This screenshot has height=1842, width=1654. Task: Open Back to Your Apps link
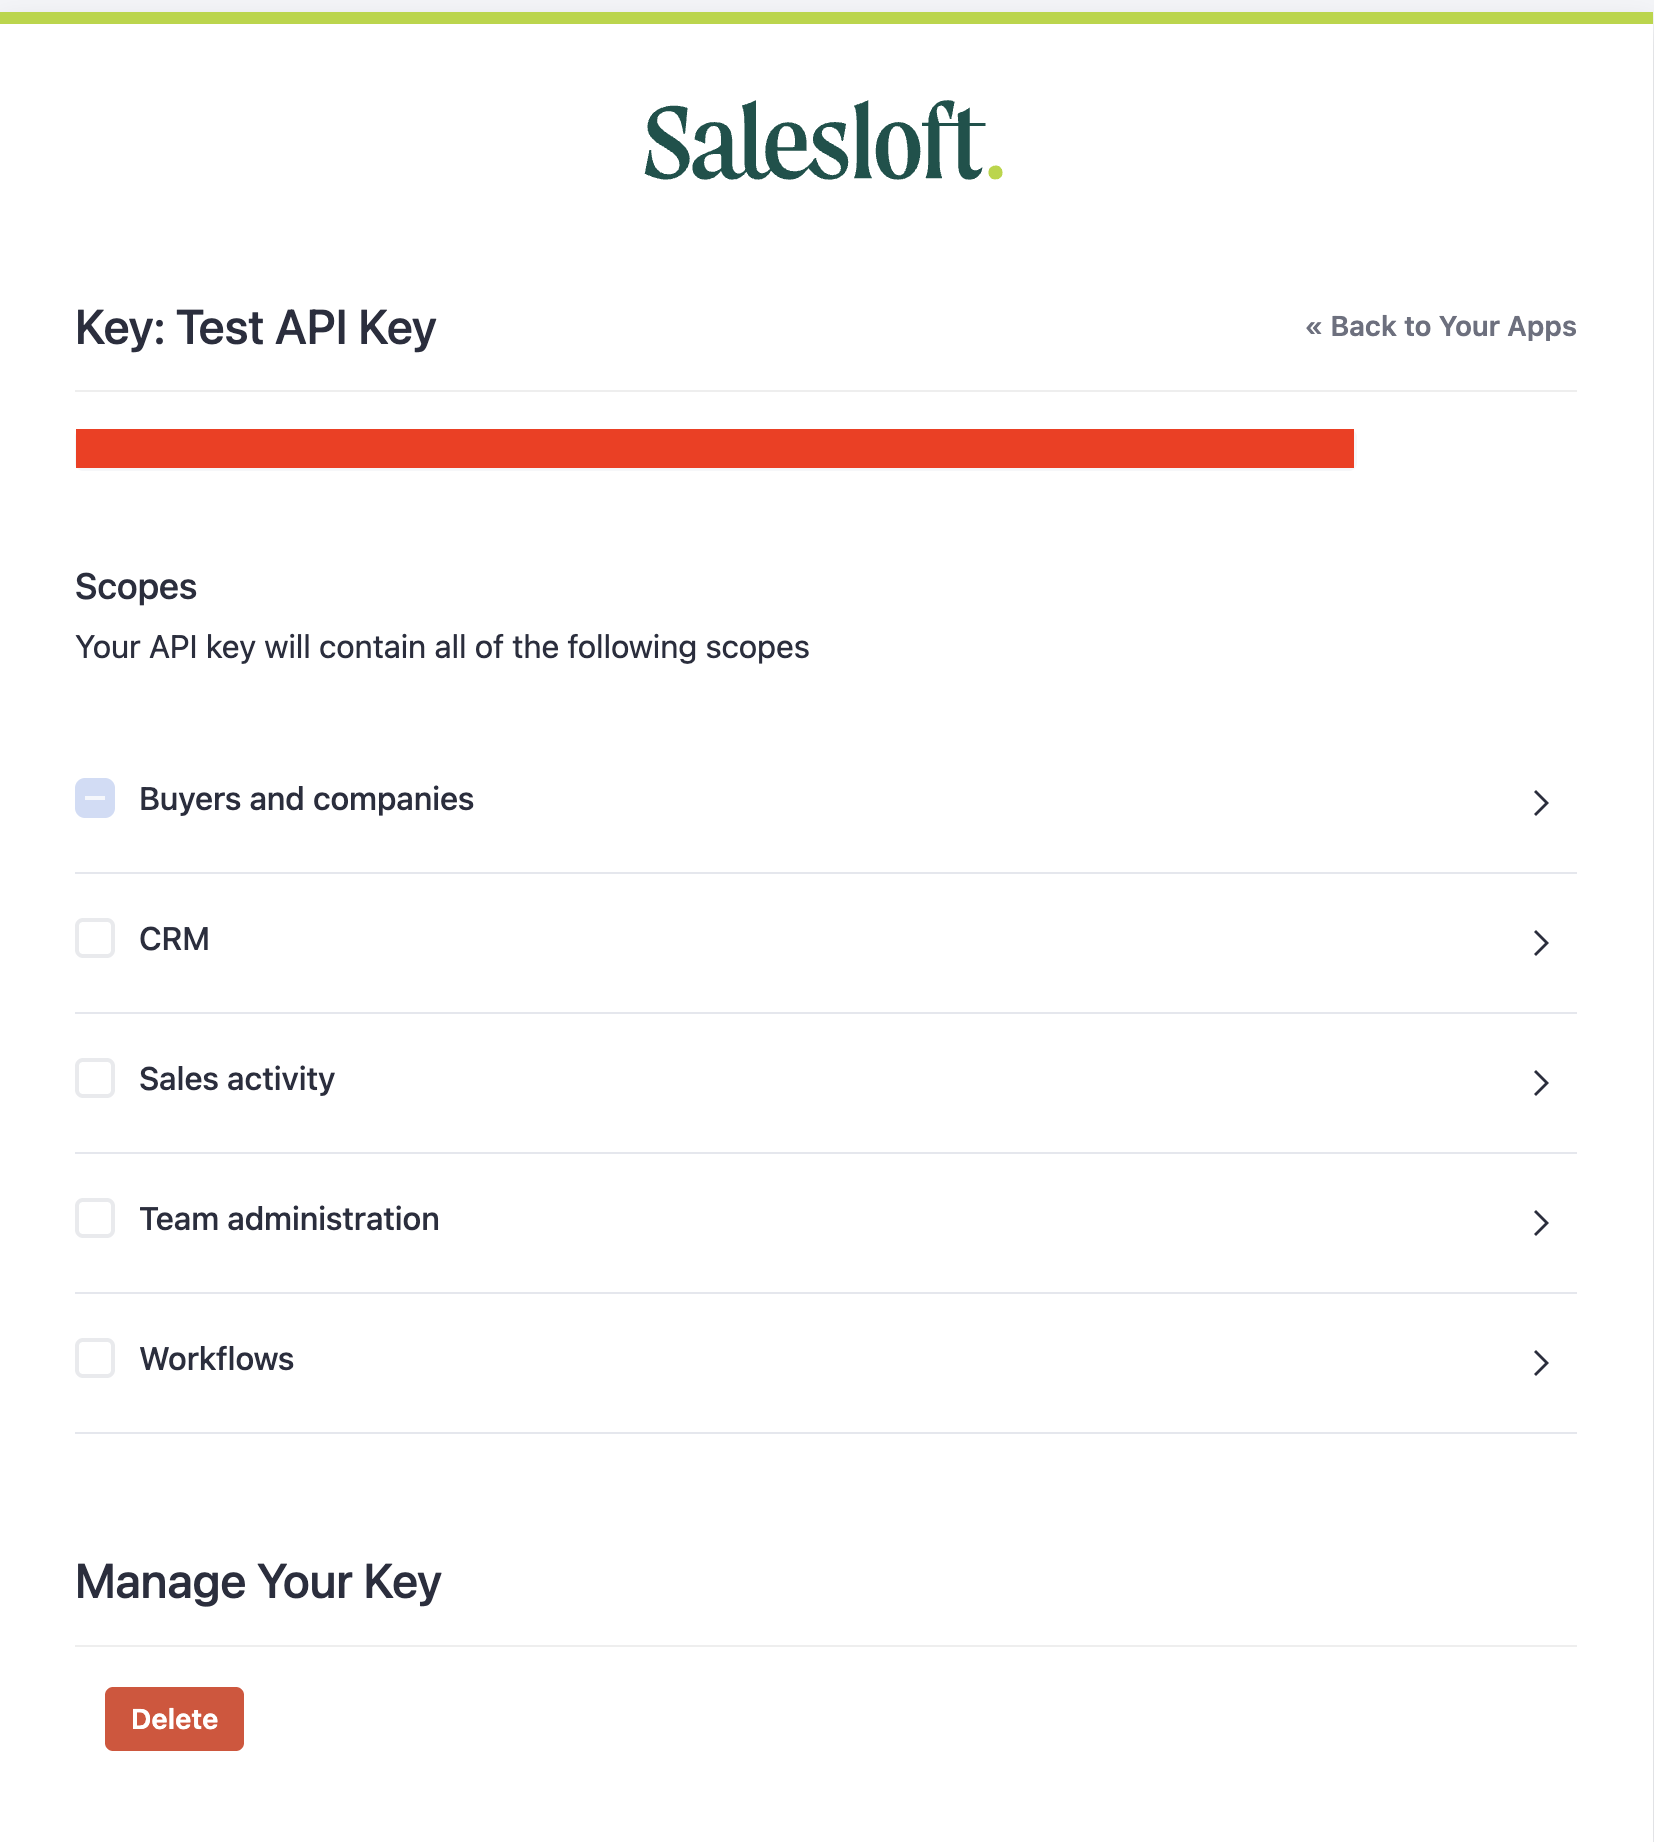point(1441,326)
